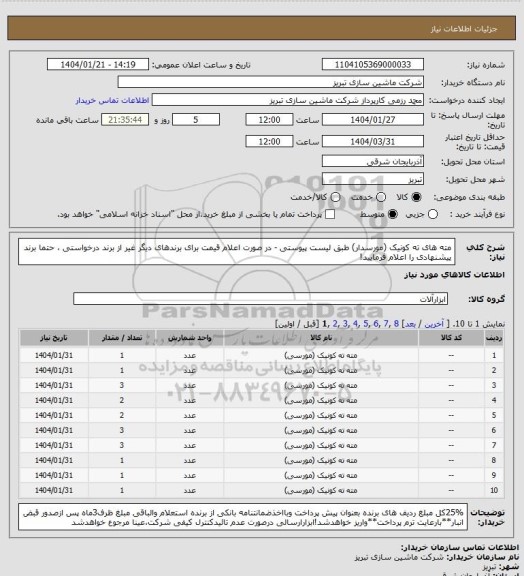Click the date cell in row 9
The image size is (524, 576).
(x=54, y=475)
